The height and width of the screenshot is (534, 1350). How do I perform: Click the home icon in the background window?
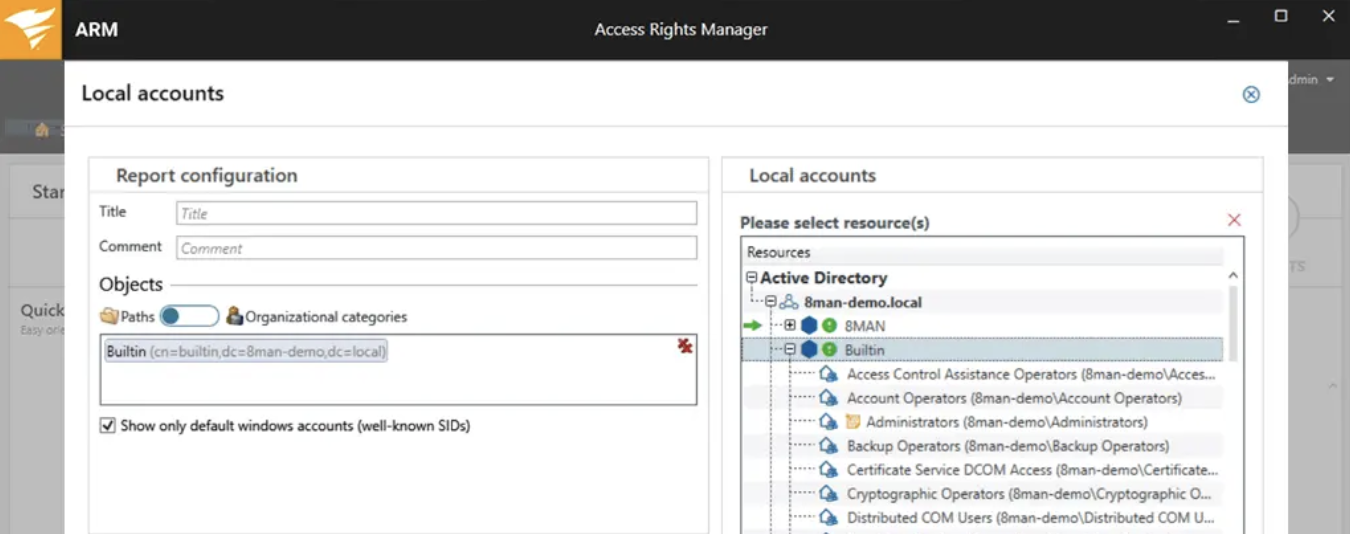pos(41,129)
